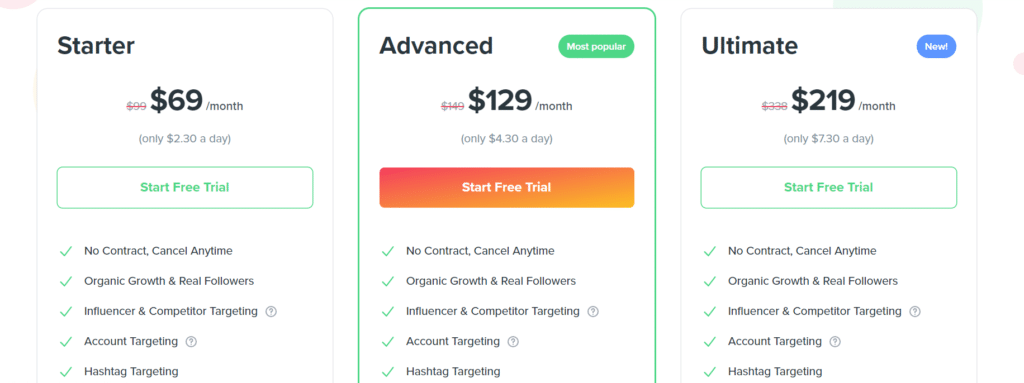This screenshot has width=1024, height=383.
Task: Click checkmark beside Advanced Hashtag Targeting
Action: pos(387,372)
